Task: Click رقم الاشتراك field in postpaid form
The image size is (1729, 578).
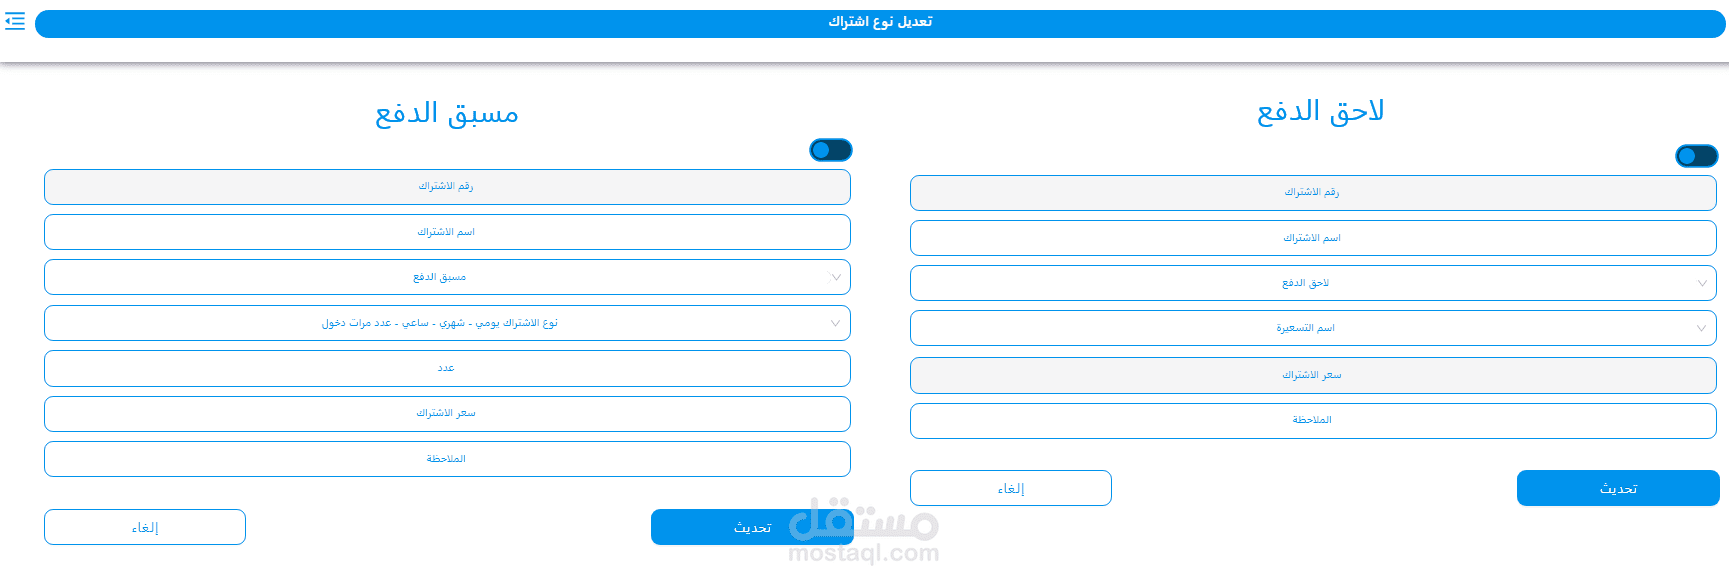Action: pos(1312,192)
